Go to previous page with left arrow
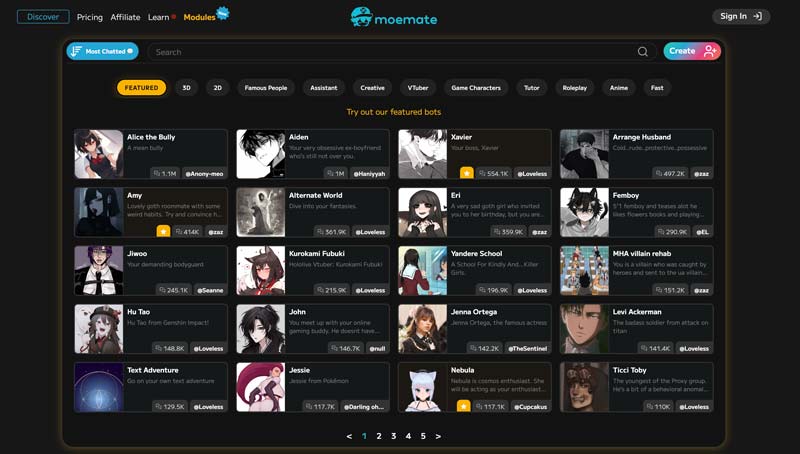800x454 pixels. pyautogui.click(x=349, y=436)
